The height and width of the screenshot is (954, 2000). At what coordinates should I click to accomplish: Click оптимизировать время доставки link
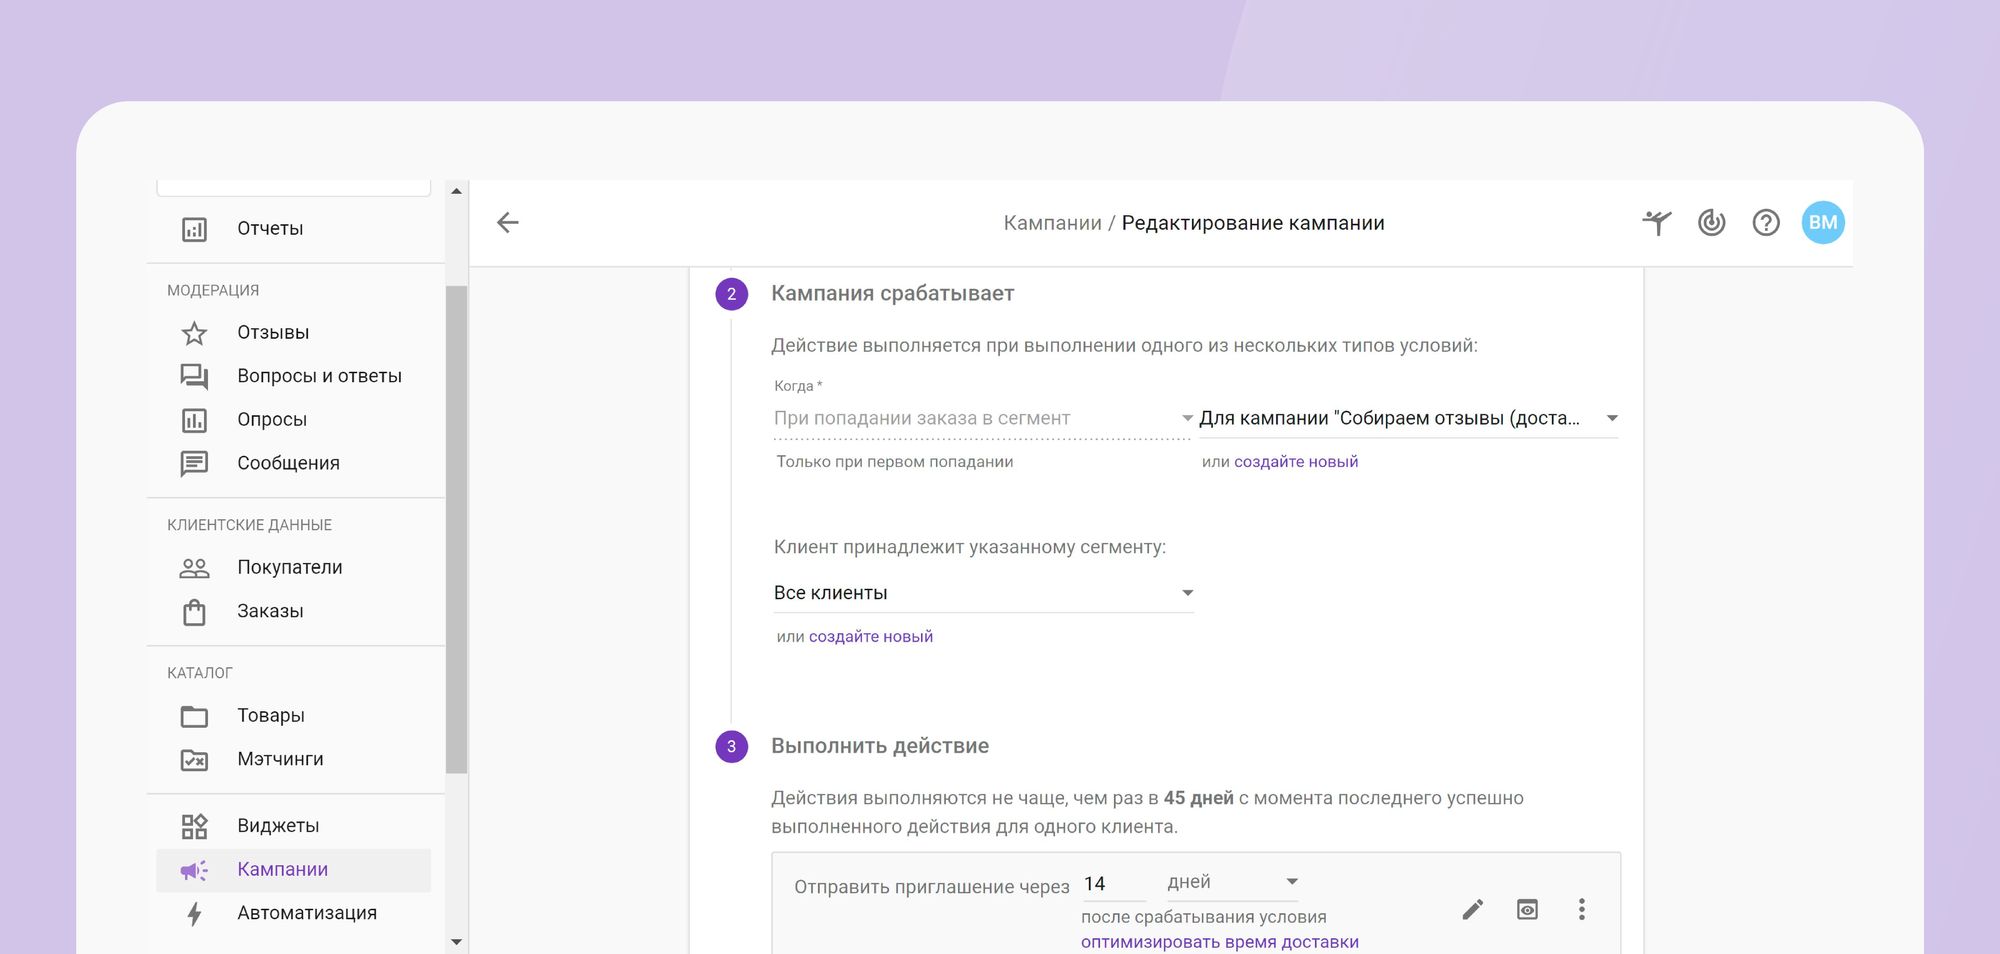1219,942
